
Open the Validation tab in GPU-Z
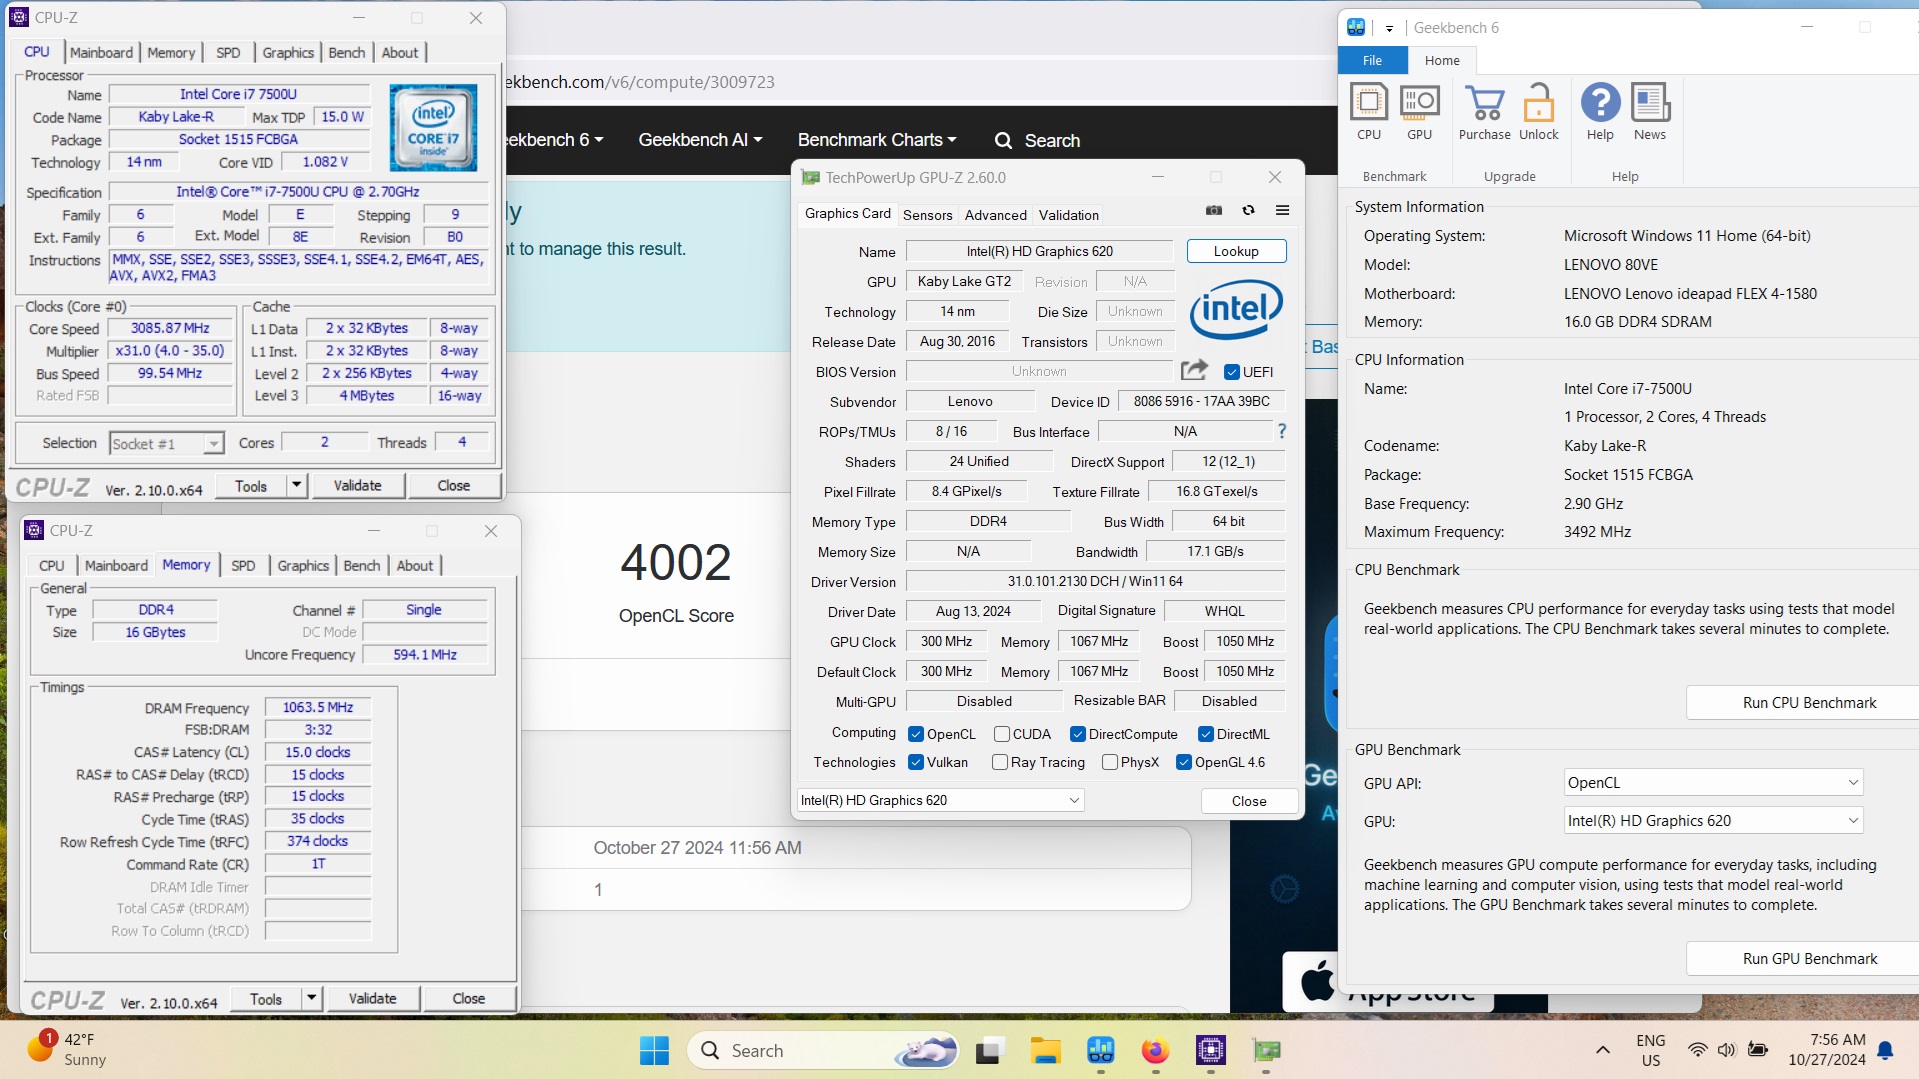1068,215
